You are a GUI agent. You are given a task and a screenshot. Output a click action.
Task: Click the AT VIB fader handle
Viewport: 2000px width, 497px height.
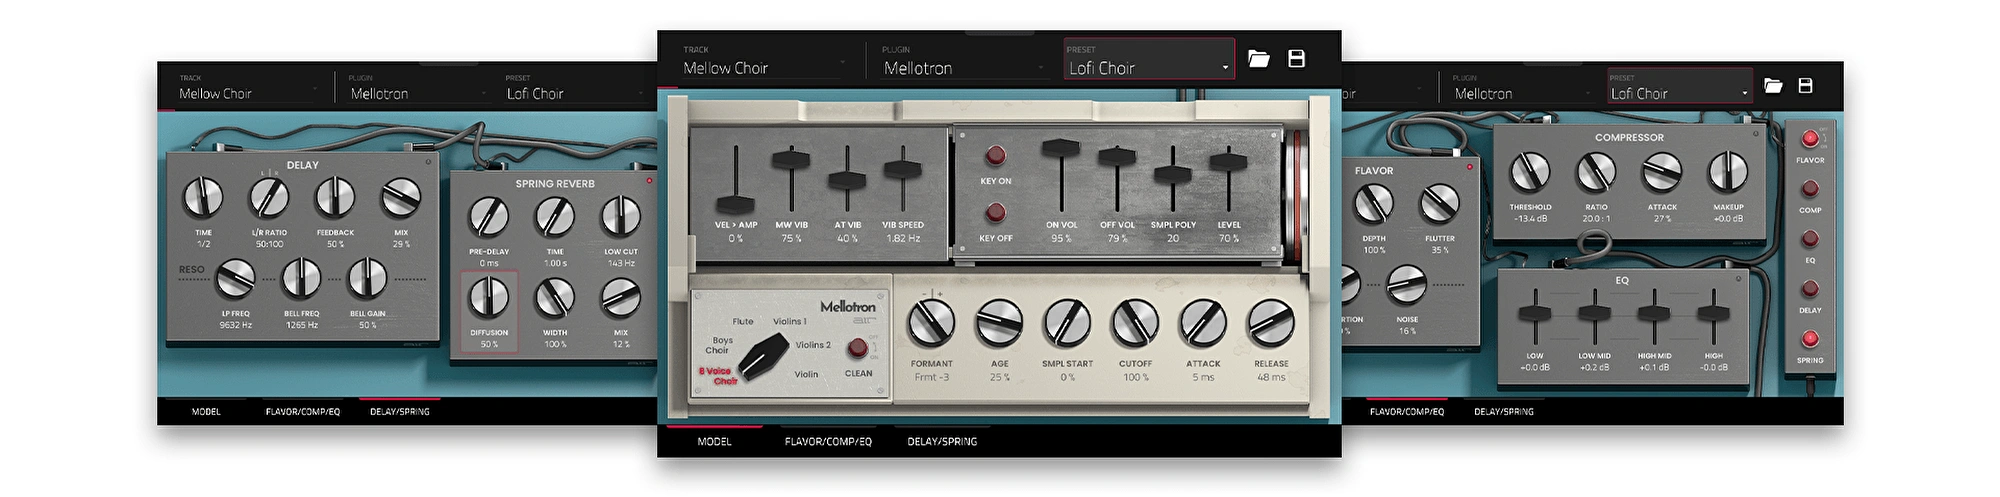tap(847, 181)
